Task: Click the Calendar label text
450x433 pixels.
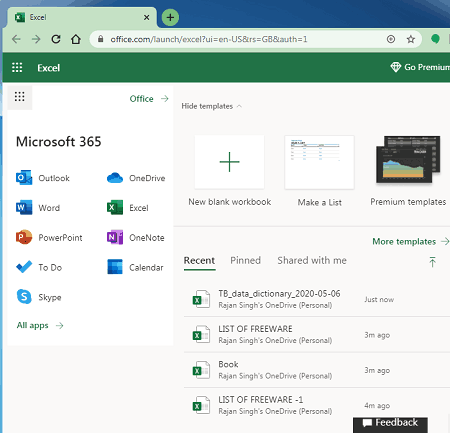Action: [146, 267]
